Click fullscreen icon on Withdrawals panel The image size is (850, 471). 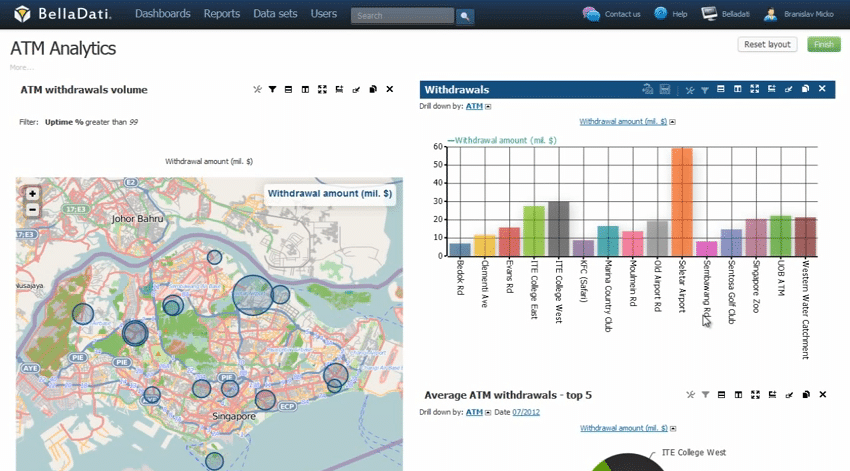point(755,90)
